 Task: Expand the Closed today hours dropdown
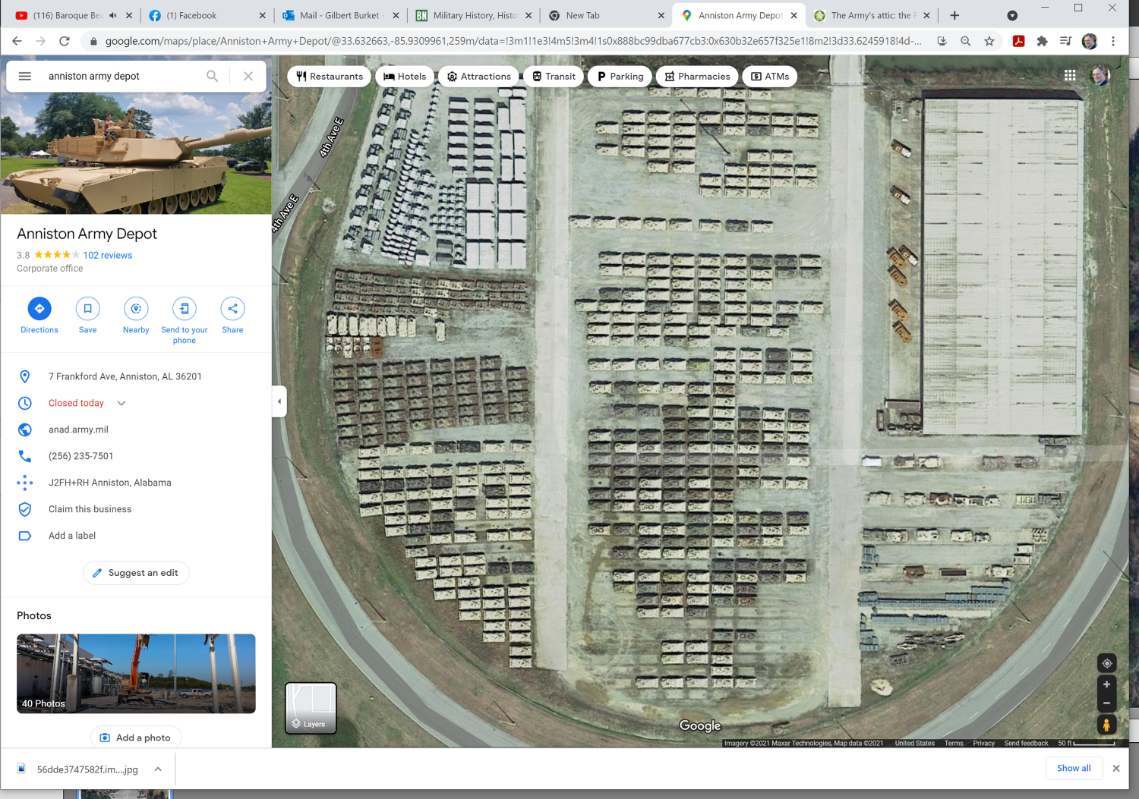coord(121,403)
